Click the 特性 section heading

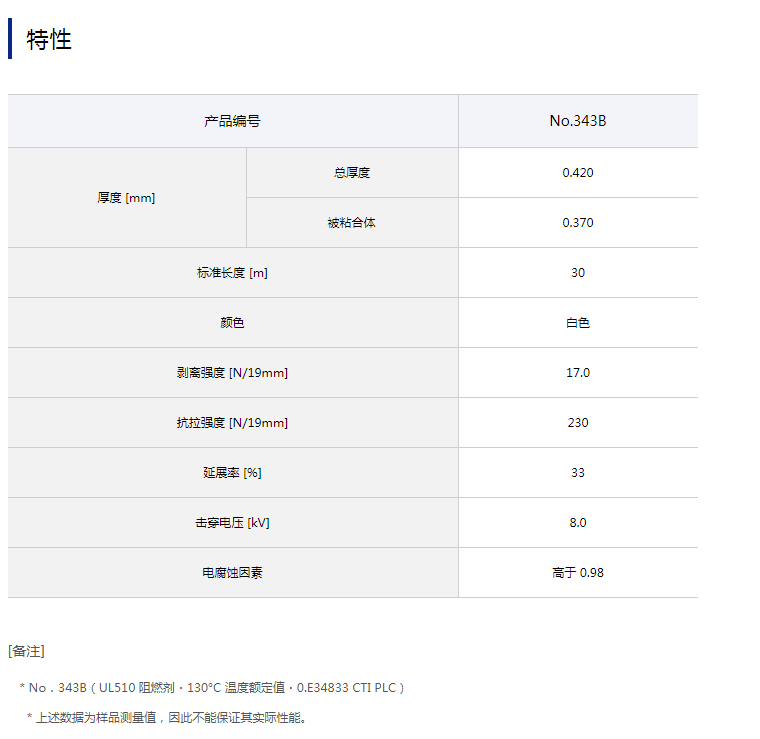coord(49,40)
